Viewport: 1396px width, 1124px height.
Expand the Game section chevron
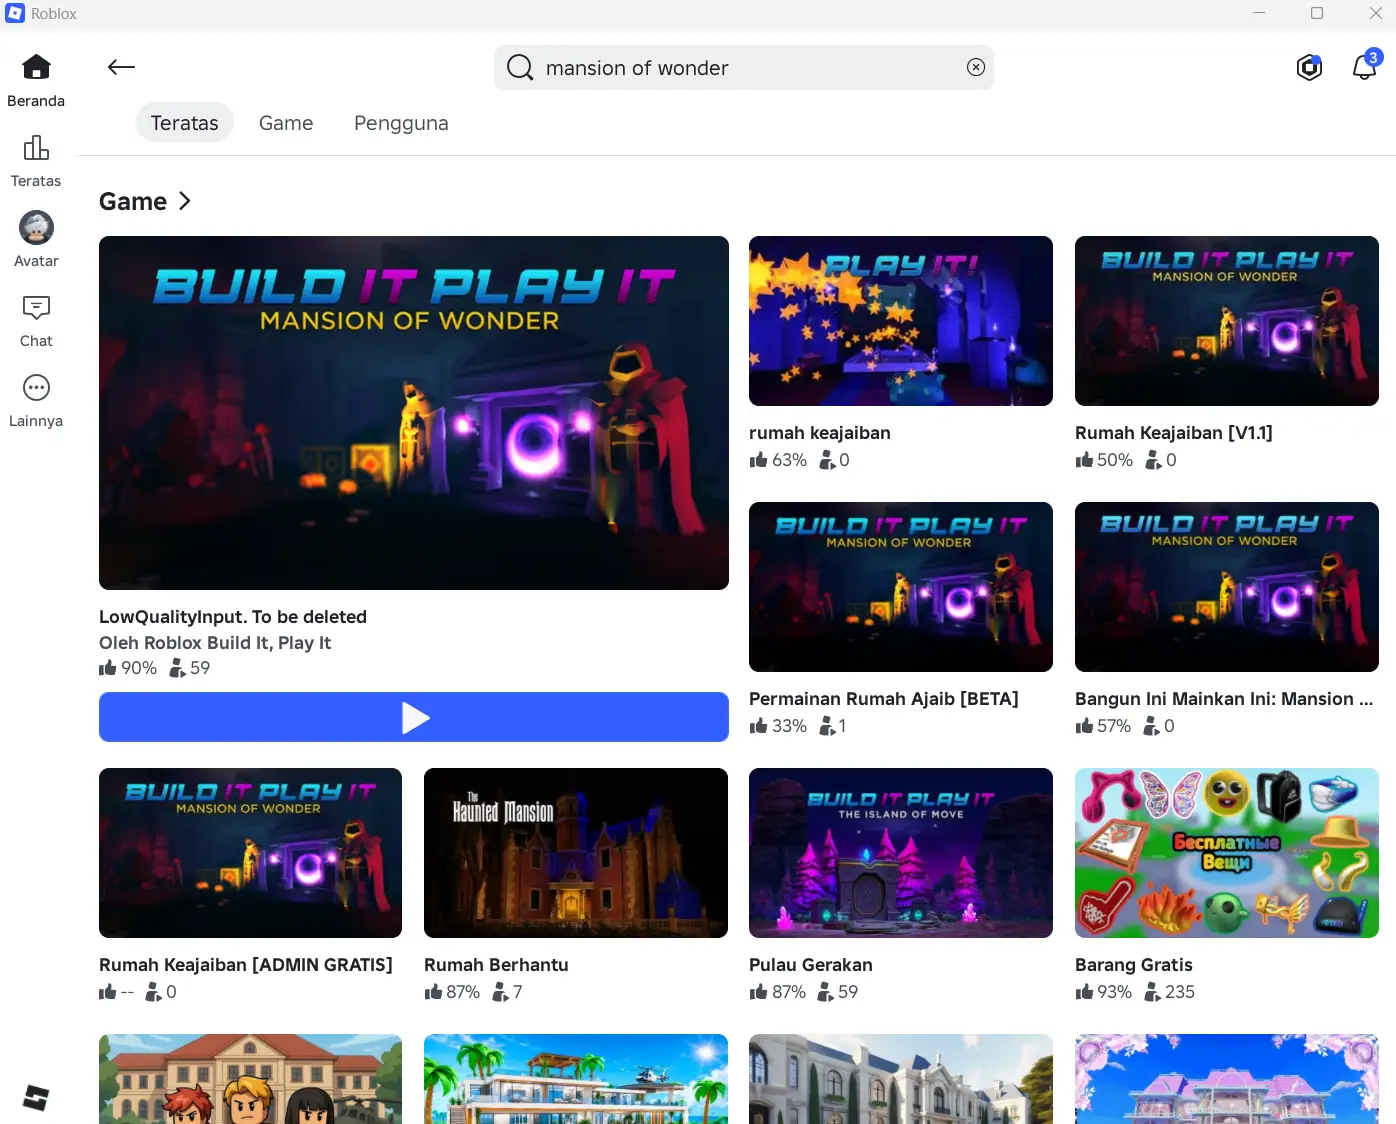pyautogui.click(x=184, y=201)
